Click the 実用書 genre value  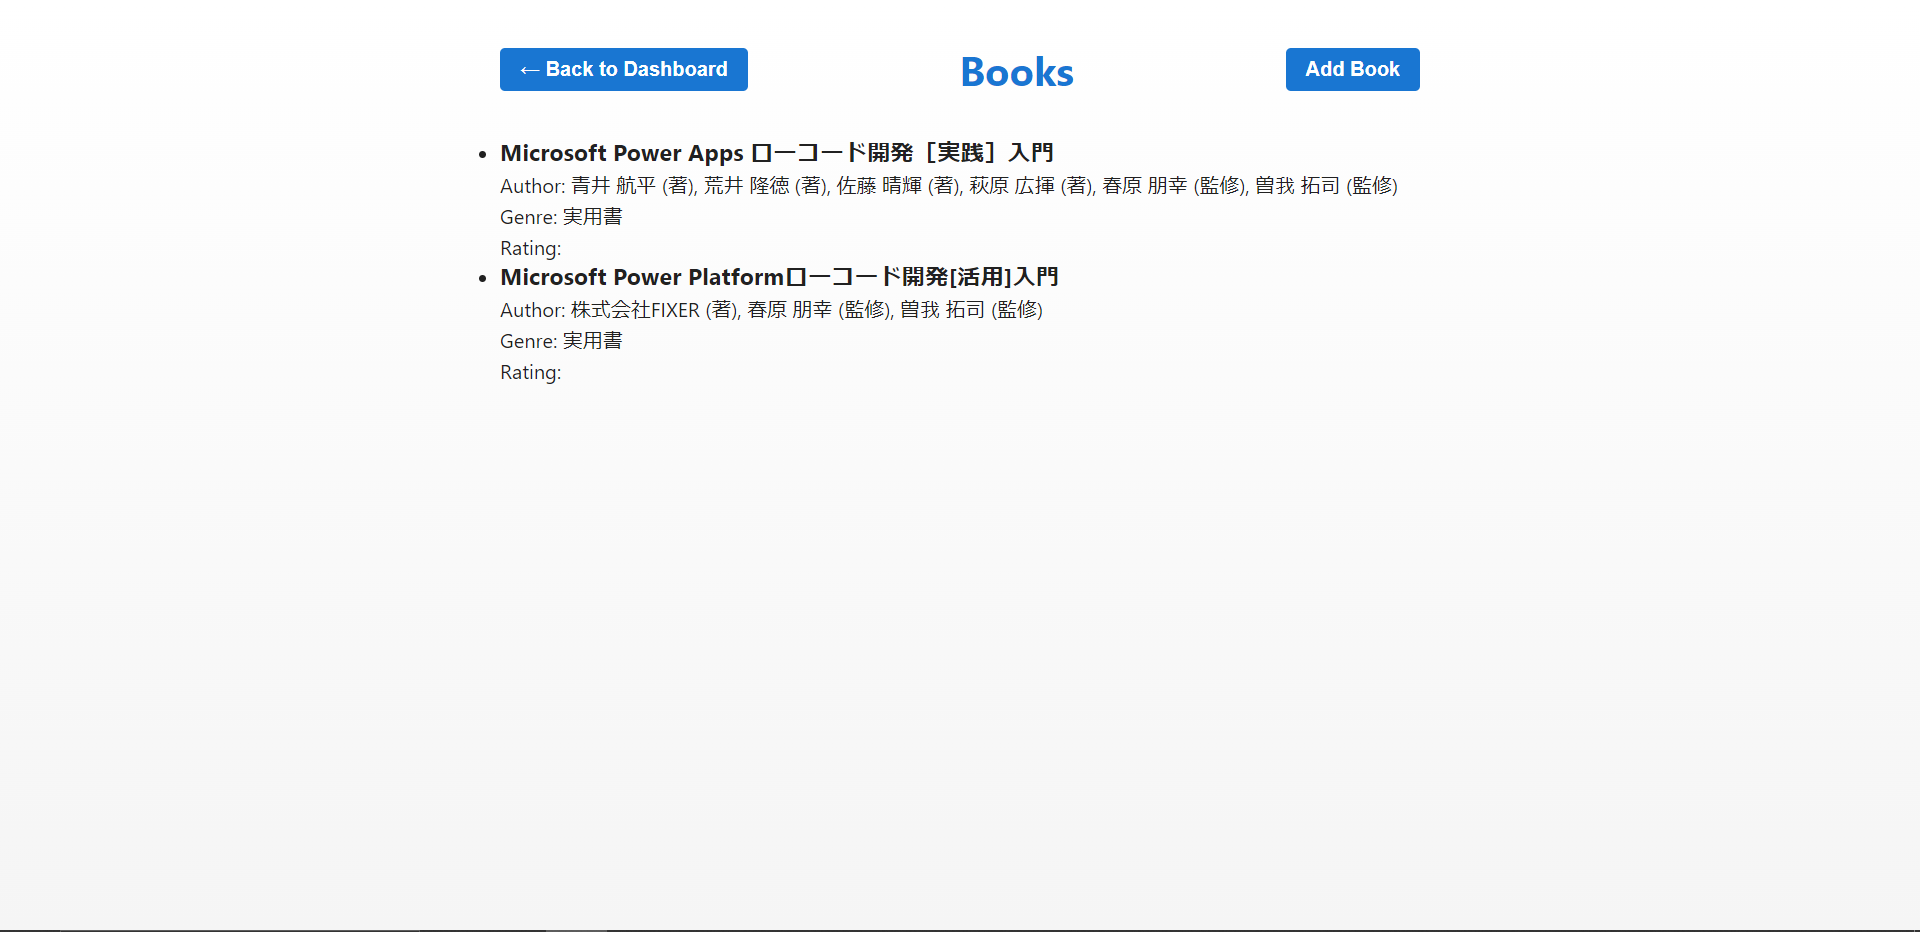592,217
